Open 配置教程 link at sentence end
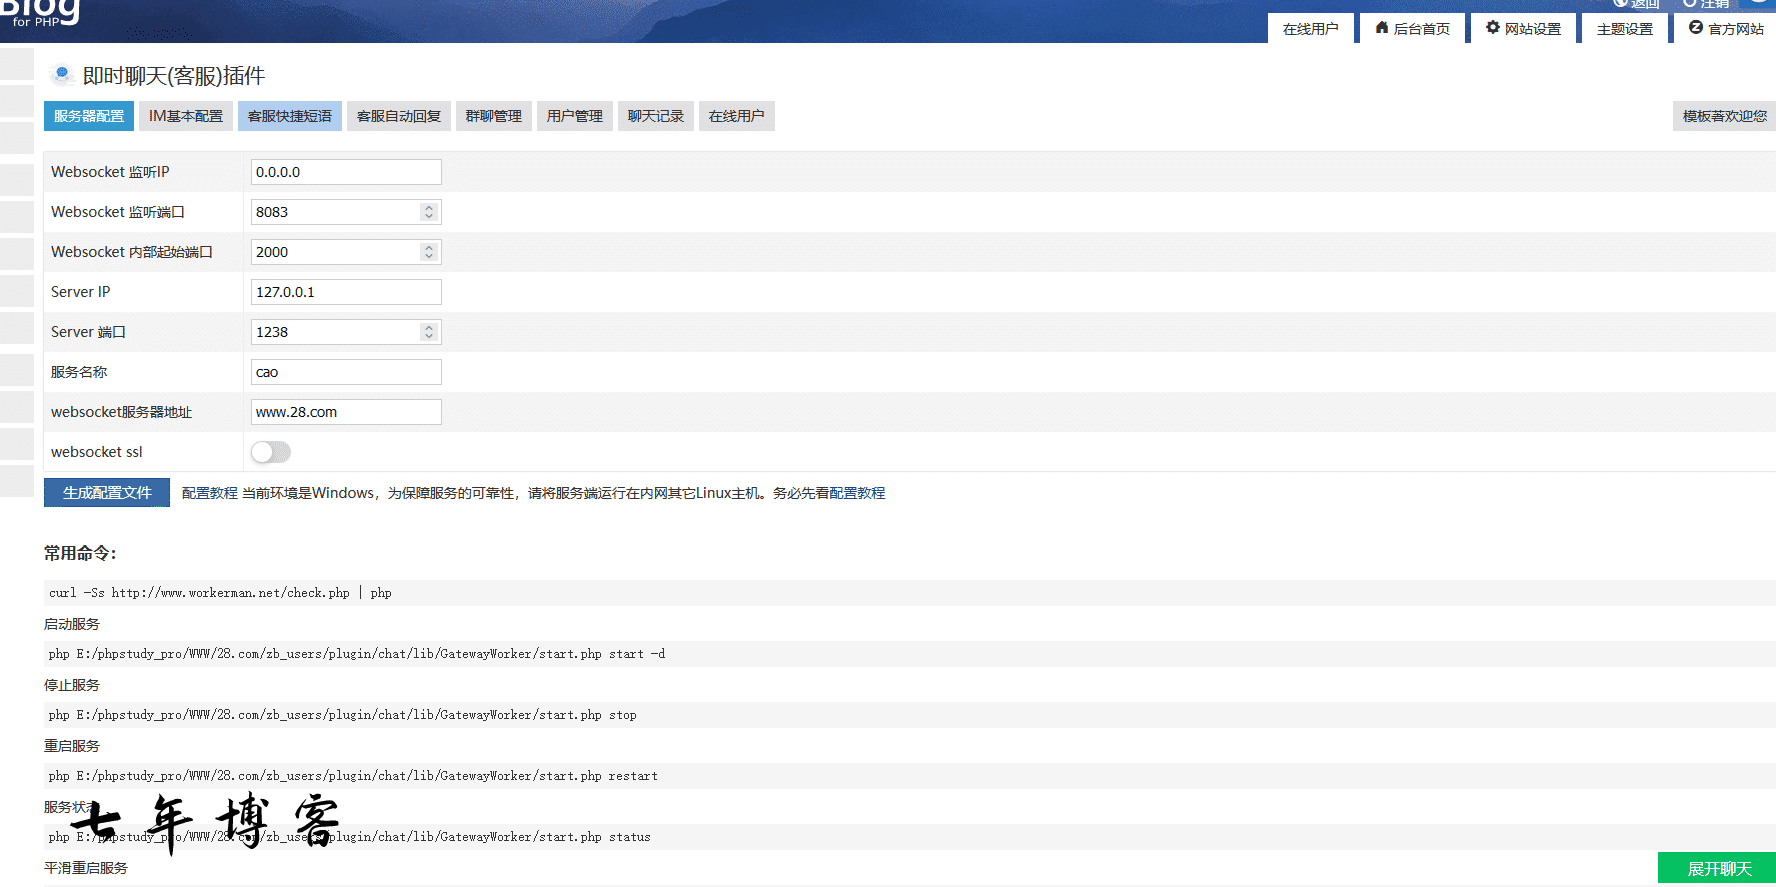The height and width of the screenshot is (887, 1776). (857, 493)
